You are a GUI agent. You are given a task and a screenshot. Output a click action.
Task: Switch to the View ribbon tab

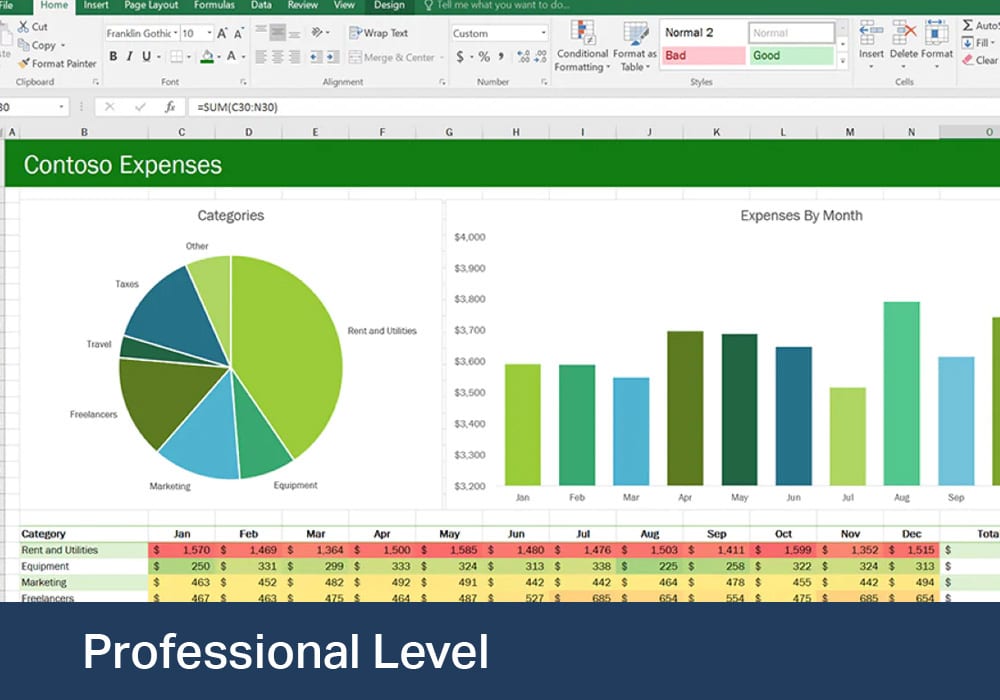pos(344,5)
